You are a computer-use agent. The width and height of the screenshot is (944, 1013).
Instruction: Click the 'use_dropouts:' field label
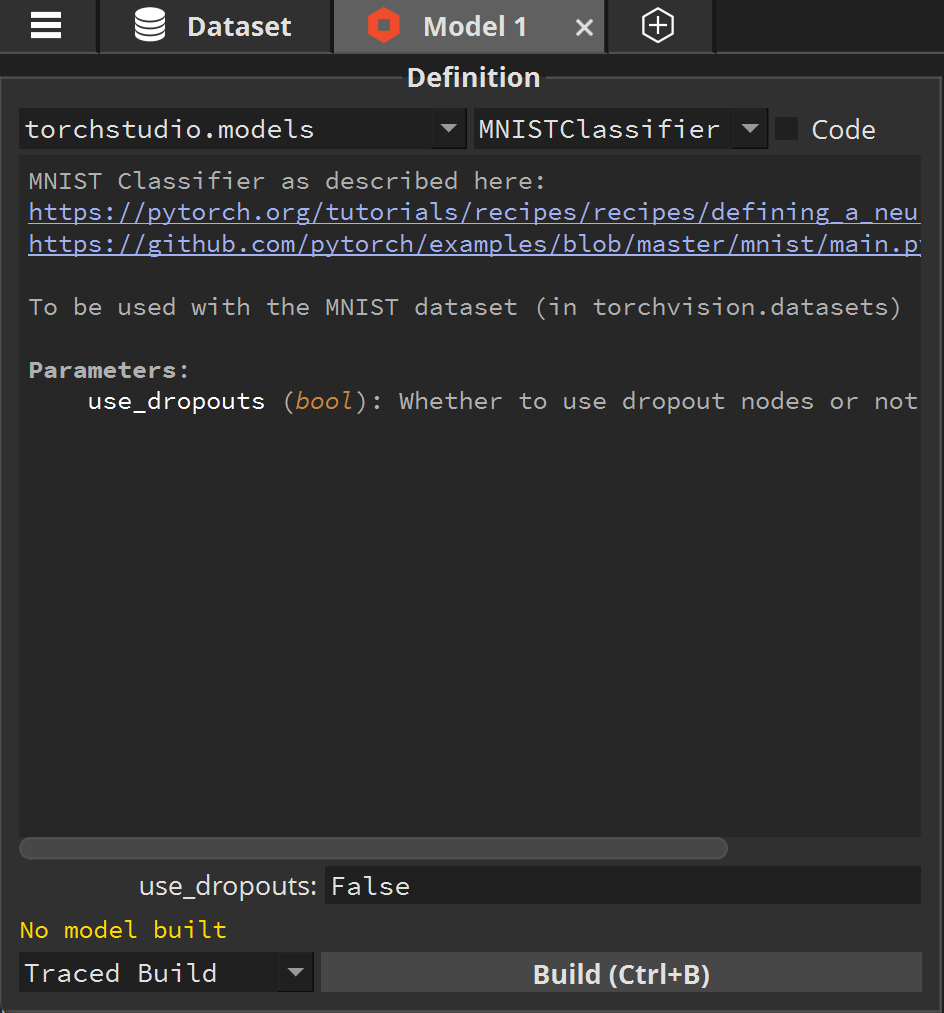point(228,886)
